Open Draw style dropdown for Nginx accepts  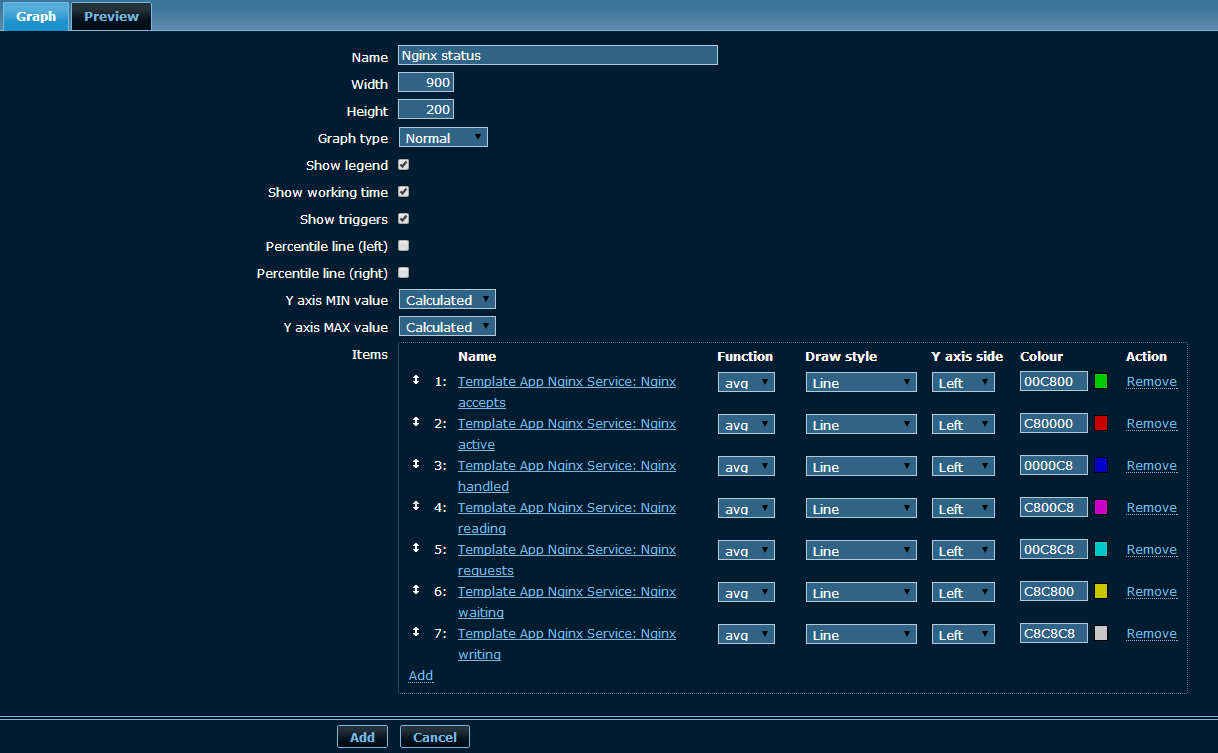860,382
